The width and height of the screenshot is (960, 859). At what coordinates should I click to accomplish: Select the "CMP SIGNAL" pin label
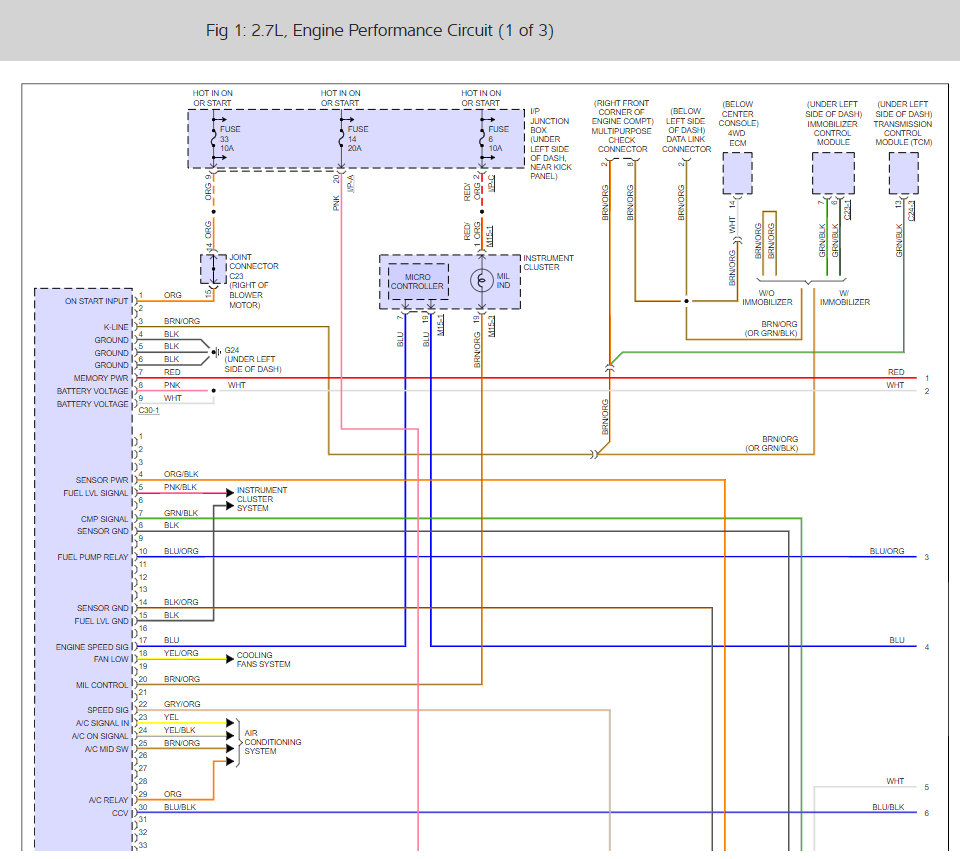104,519
